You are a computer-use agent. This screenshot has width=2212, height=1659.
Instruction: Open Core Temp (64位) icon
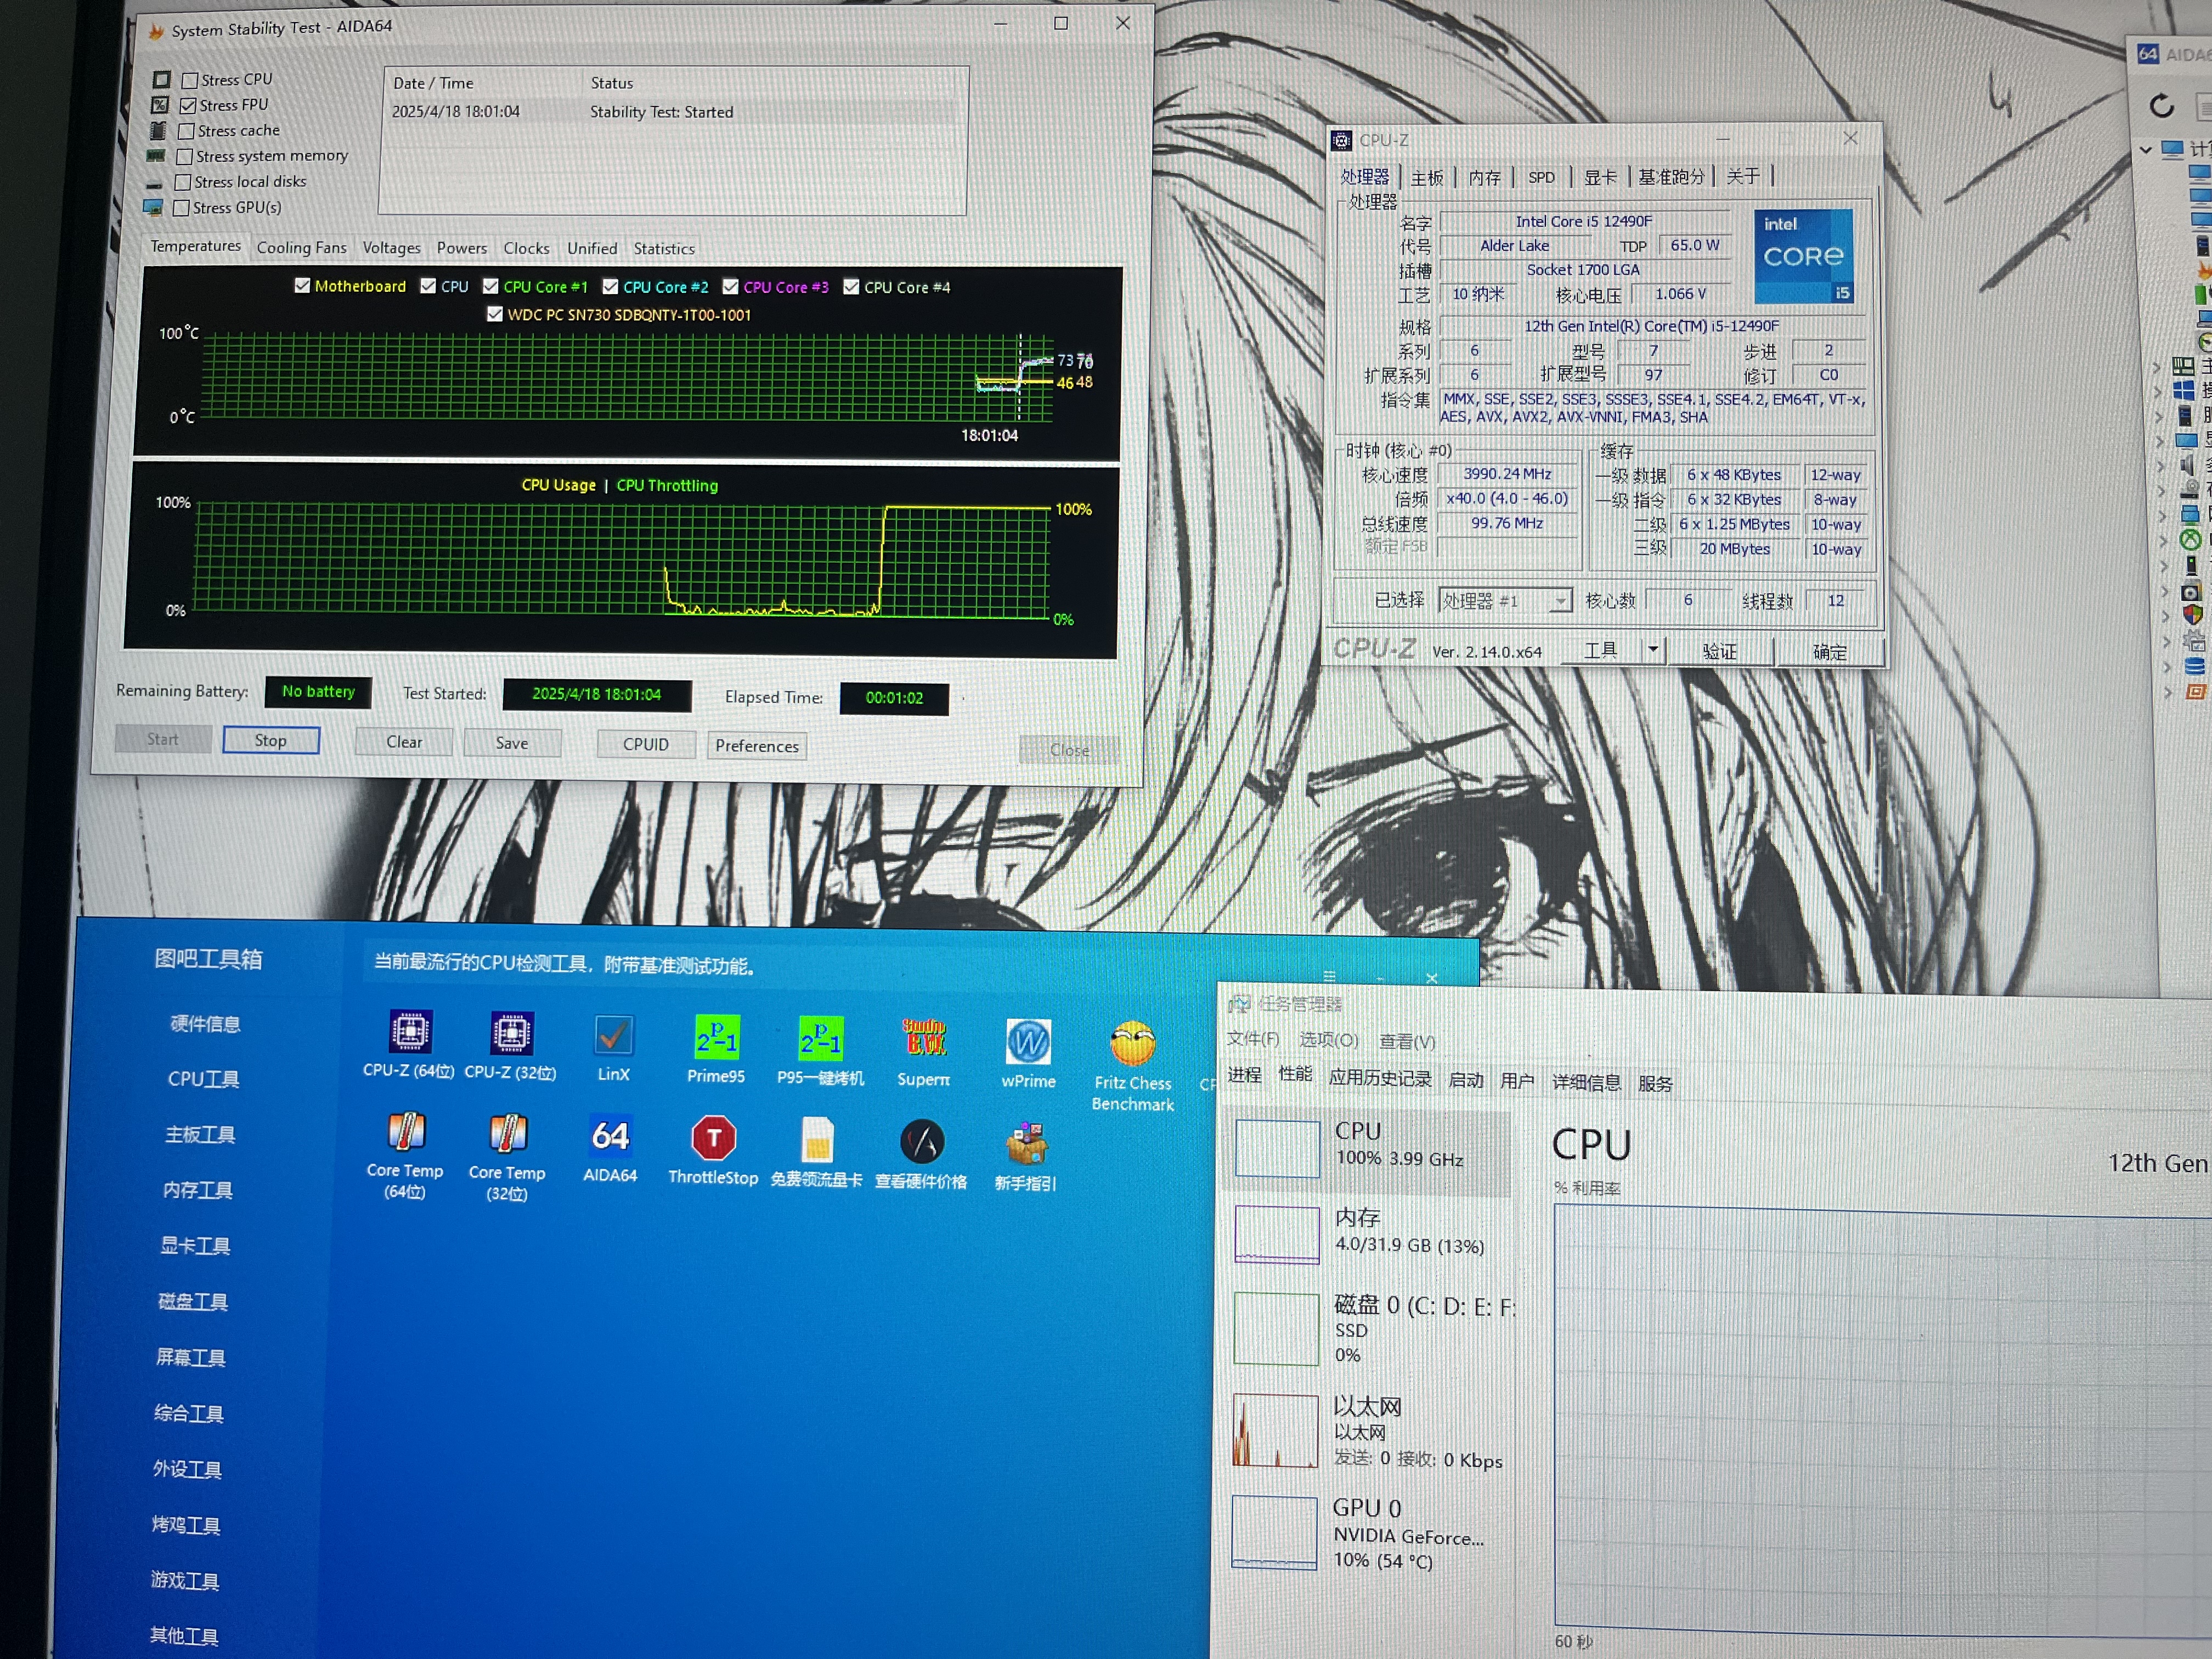[405, 1155]
